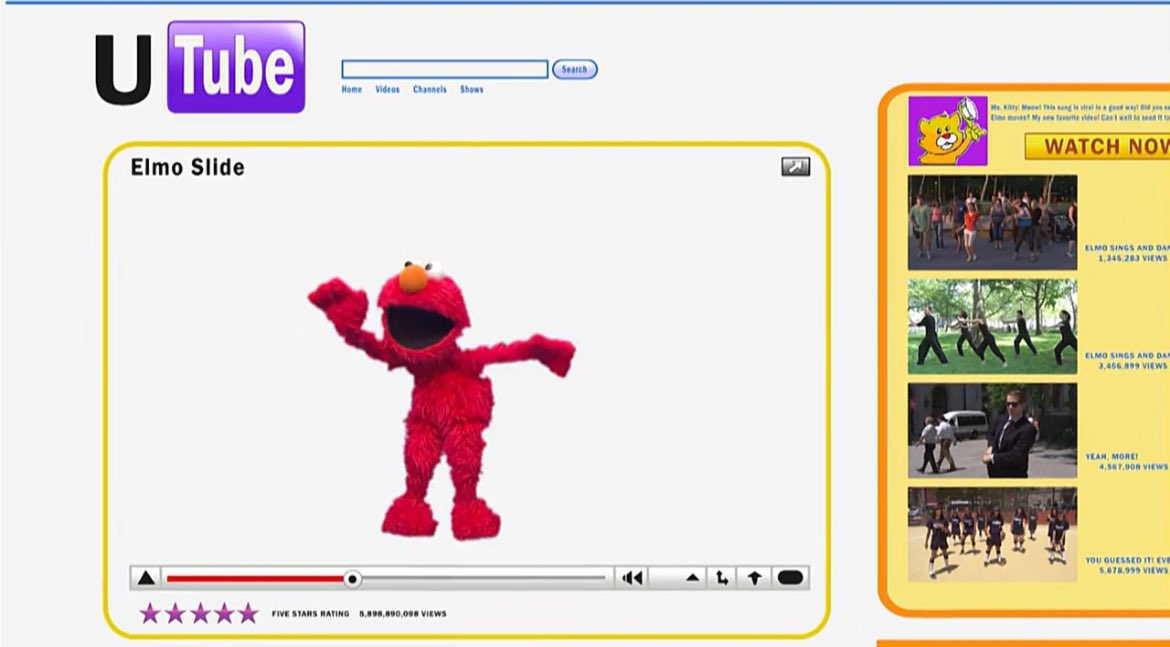The width and height of the screenshot is (1170, 647).
Task: Click the 3,456,899 VIEWS text
Action: pos(1133,366)
